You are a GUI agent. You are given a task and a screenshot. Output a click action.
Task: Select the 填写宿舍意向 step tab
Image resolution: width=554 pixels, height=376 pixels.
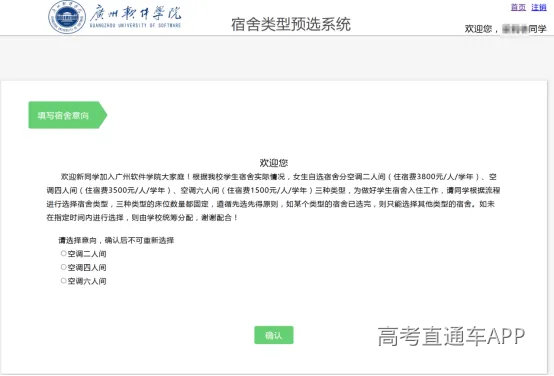pyautogui.click(x=67, y=115)
